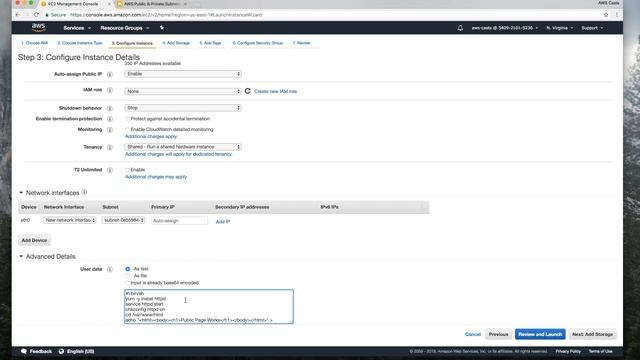Click the pin shortcut icon in navbar
The image size is (640, 360).
pyautogui.click(x=162, y=28)
